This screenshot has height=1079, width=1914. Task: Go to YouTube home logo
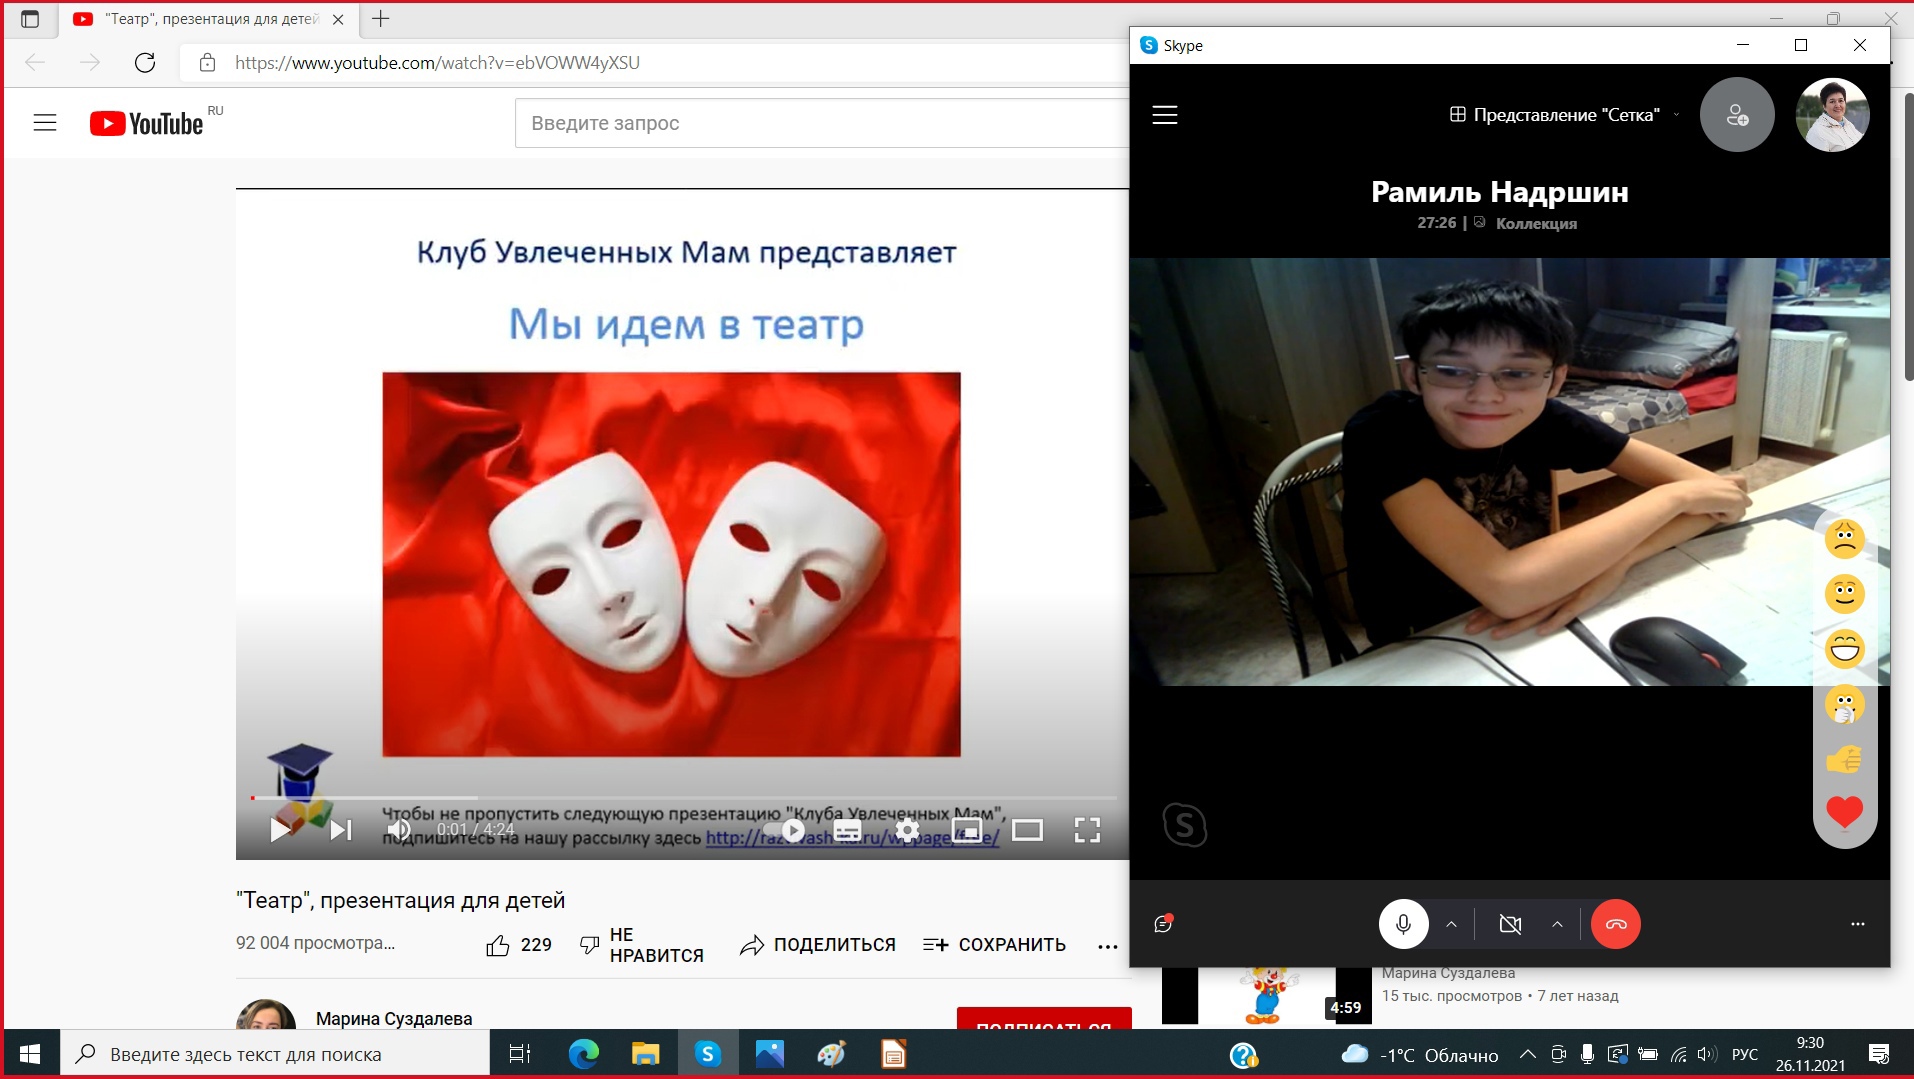click(147, 123)
